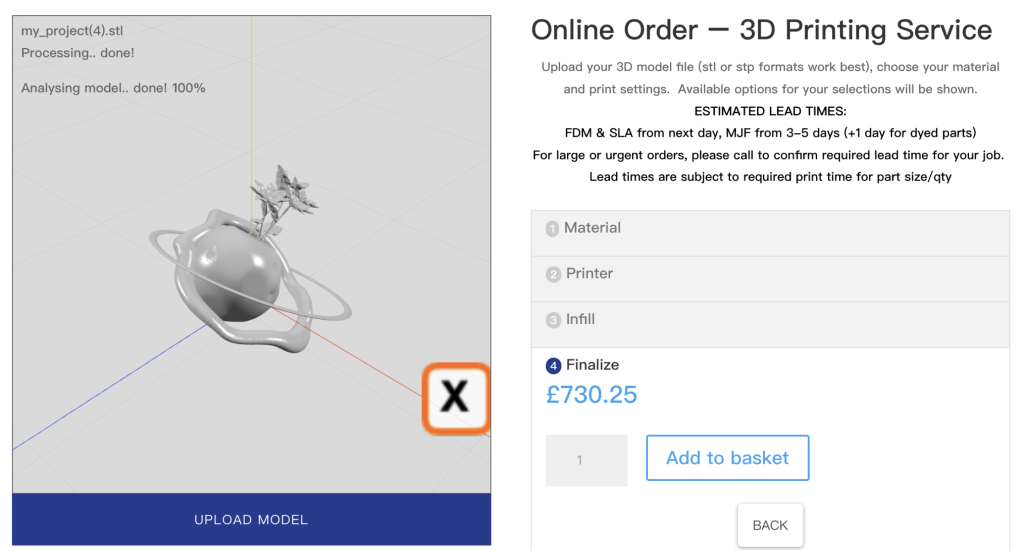Click the £730.25 price text
1024x551 pixels.
[591, 395]
